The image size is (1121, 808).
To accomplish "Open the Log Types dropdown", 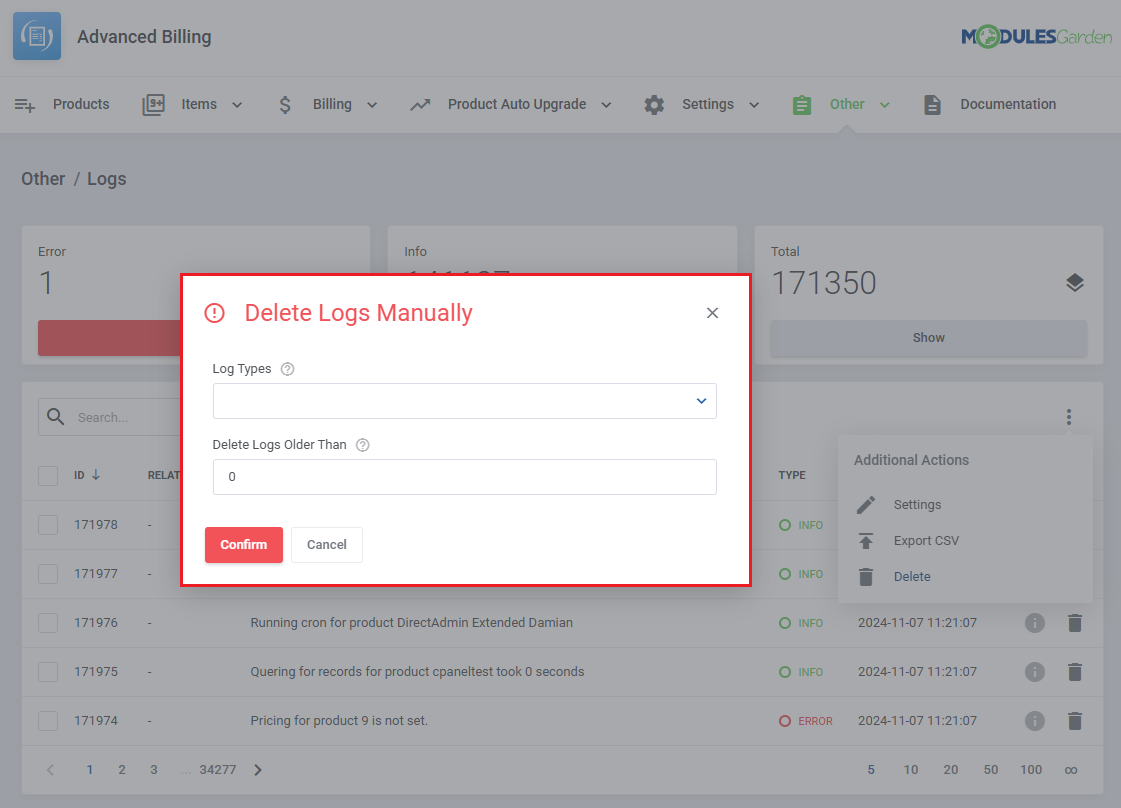I will click(x=465, y=401).
